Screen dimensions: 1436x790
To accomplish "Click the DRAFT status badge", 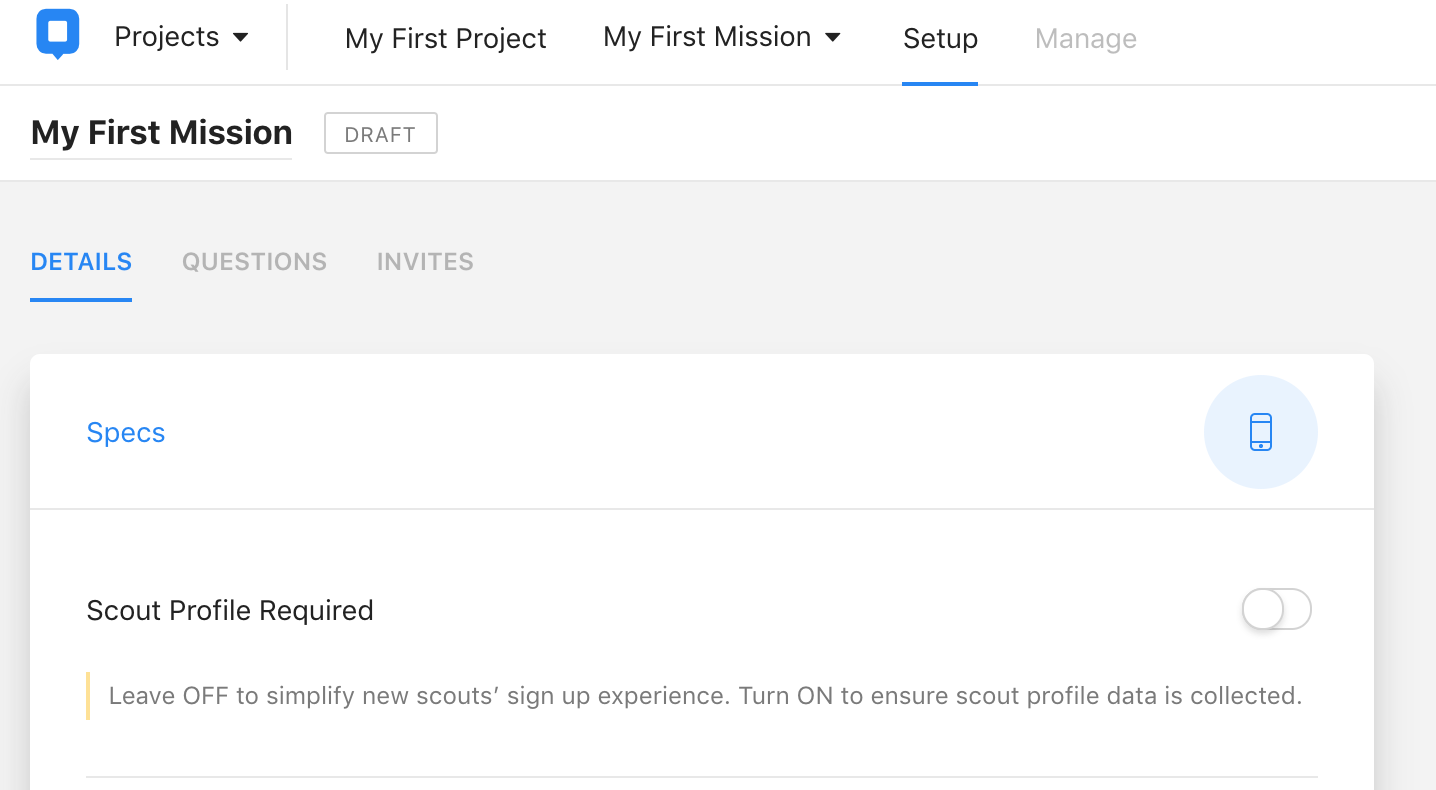I will (380, 134).
